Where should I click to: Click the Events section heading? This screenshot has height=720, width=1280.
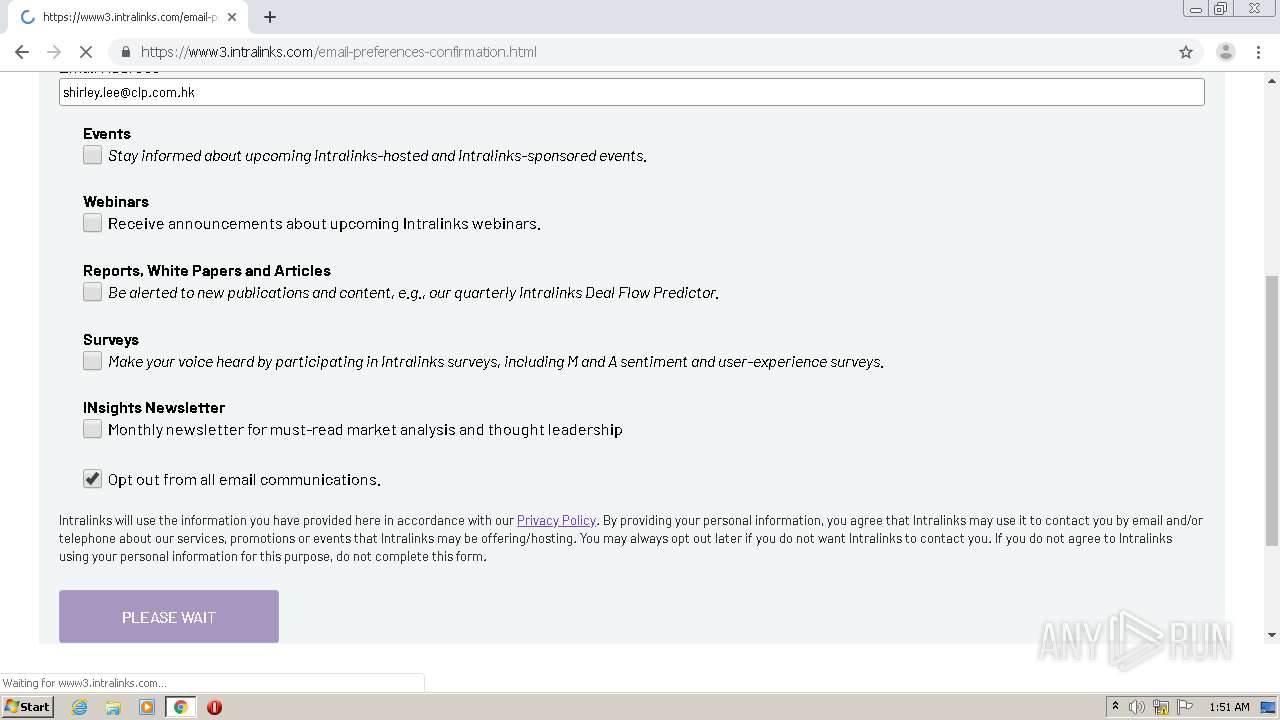(x=107, y=133)
